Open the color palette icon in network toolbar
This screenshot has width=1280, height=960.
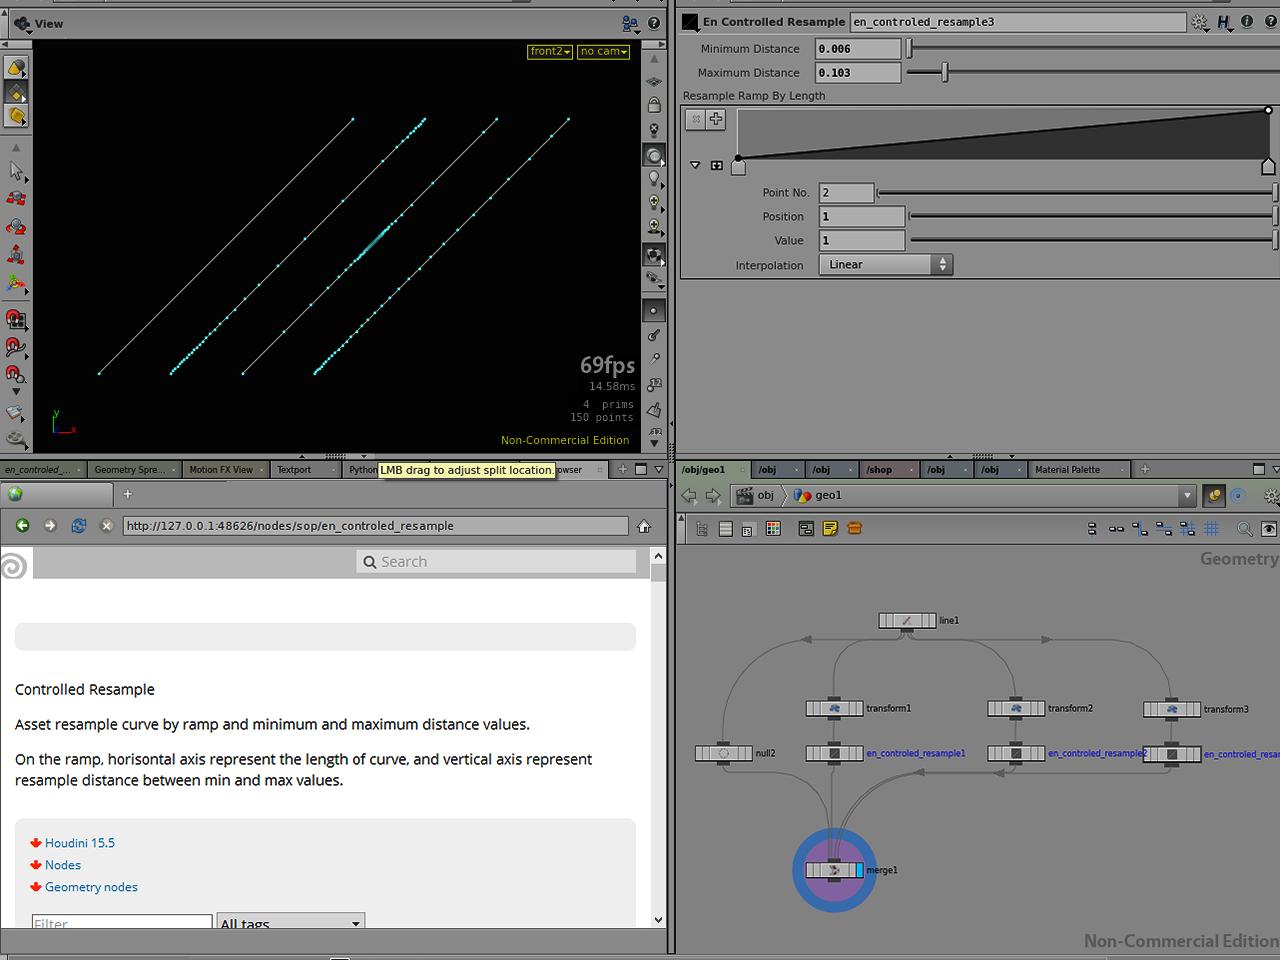[773, 529]
